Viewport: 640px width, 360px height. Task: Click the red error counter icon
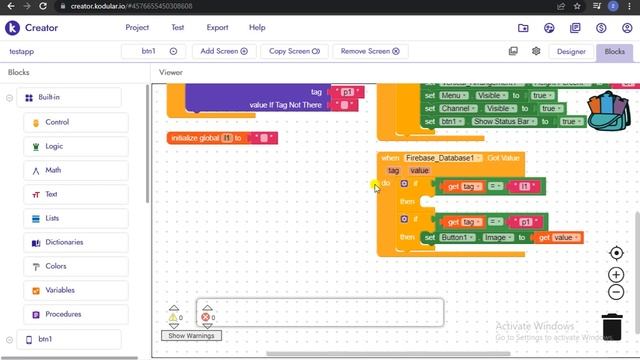click(x=205, y=317)
